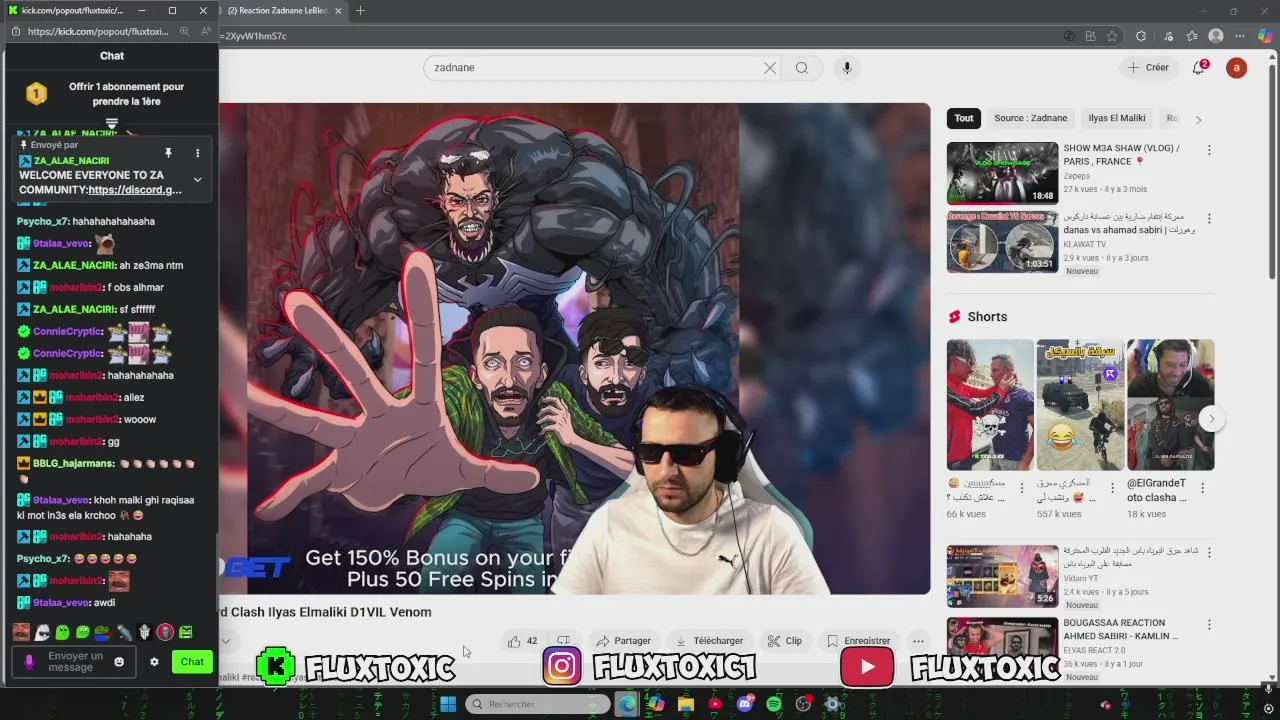Open Edge settings and more menu

click(1241, 36)
